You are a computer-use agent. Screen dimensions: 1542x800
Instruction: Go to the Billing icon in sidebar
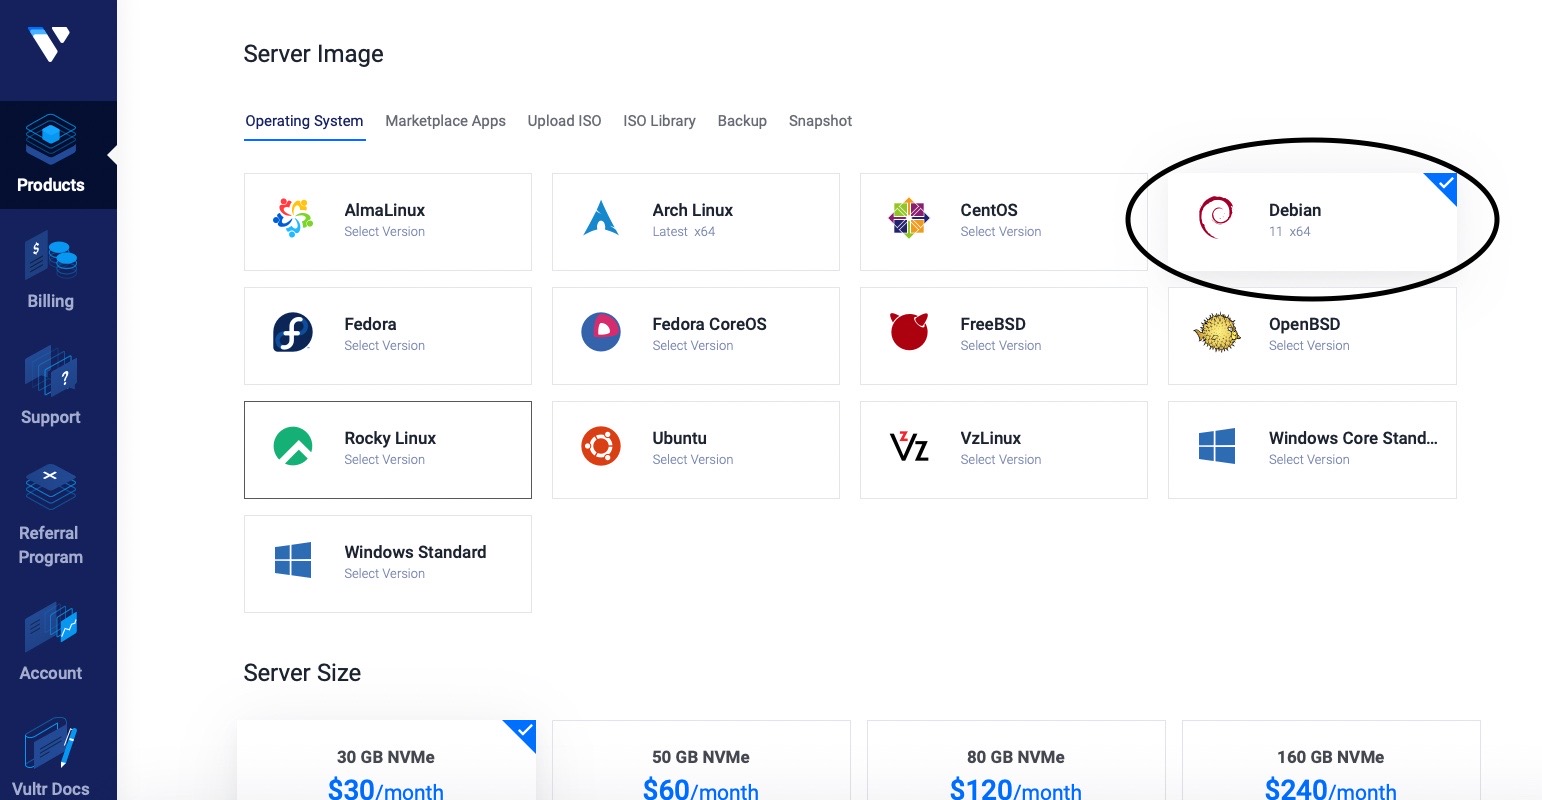(x=51, y=257)
